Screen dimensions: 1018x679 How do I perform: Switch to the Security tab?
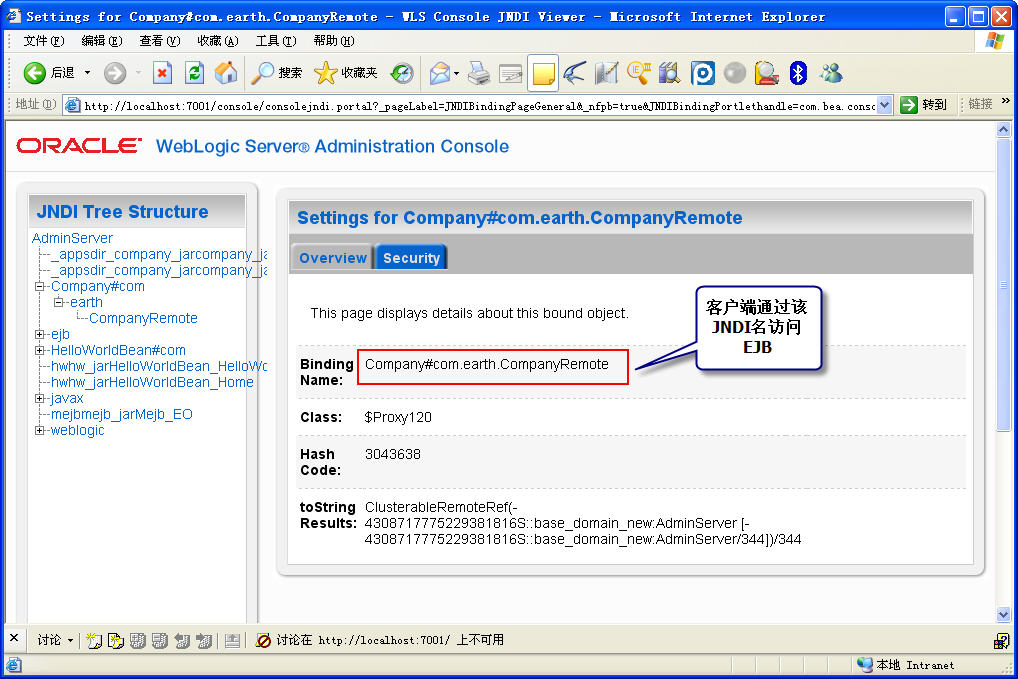tap(411, 258)
